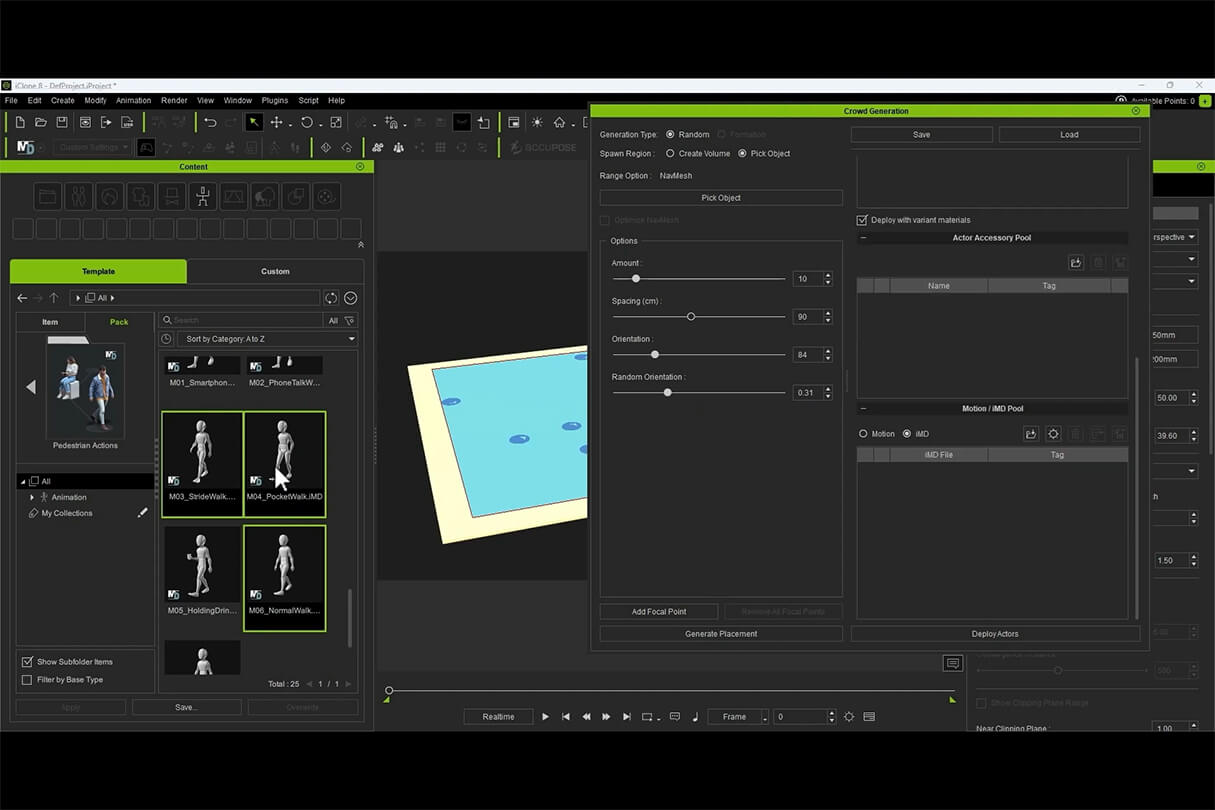Click the import icon in Motion / iMD Pool

[x=1031, y=434]
